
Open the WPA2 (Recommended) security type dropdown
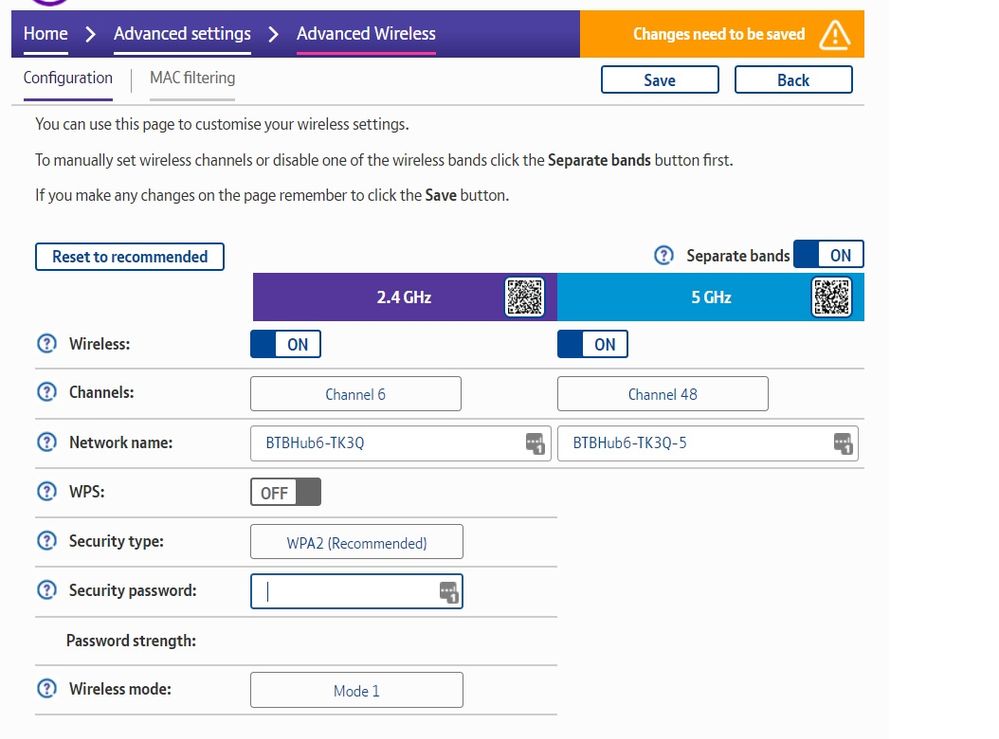pyautogui.click(x=357, y=542)
